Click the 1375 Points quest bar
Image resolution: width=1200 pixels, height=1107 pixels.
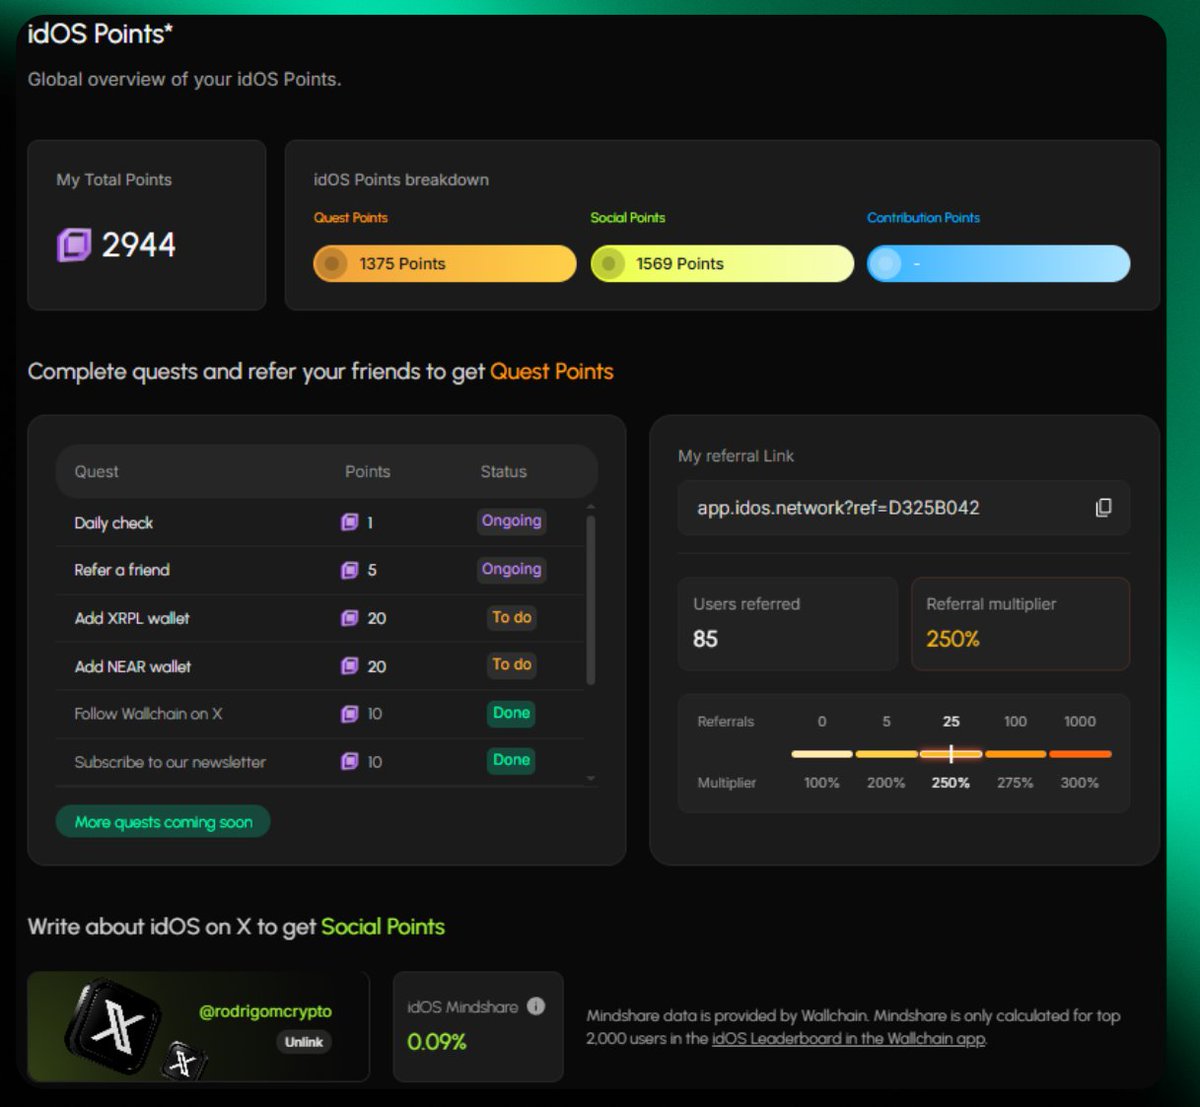[x=445, y=264]
